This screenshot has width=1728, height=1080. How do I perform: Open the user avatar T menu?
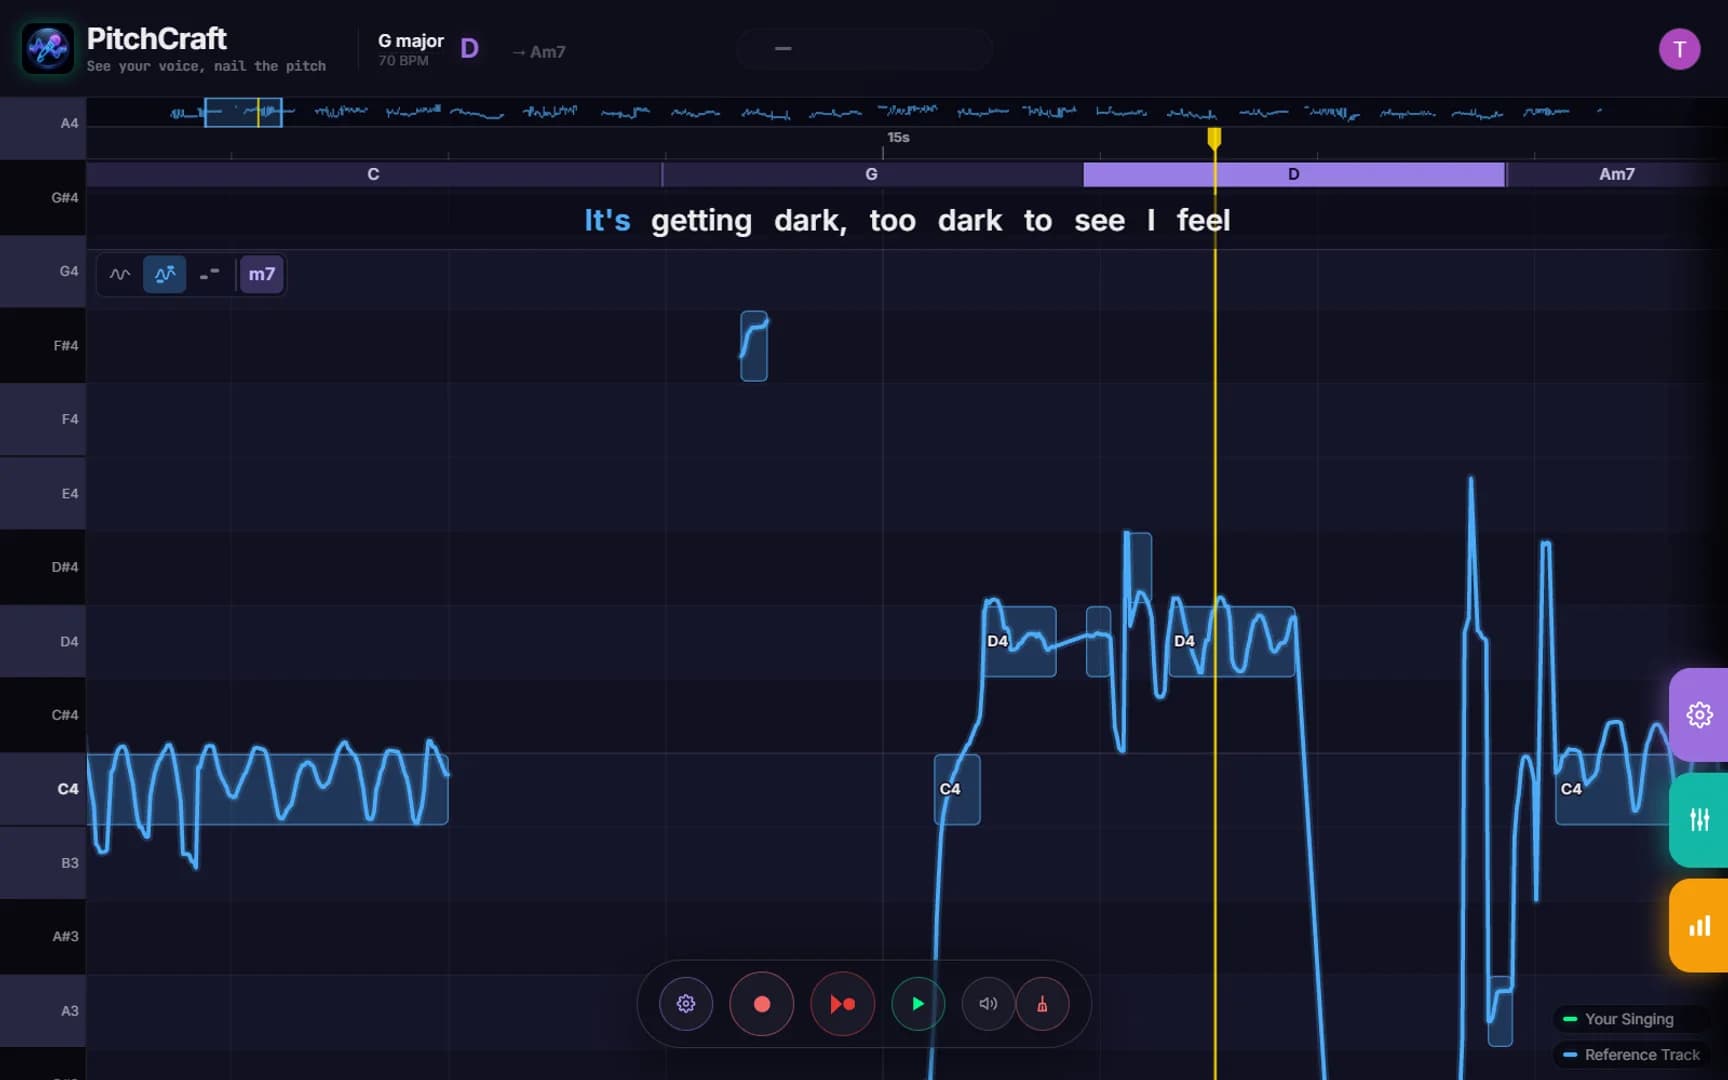click(1679, 49)
